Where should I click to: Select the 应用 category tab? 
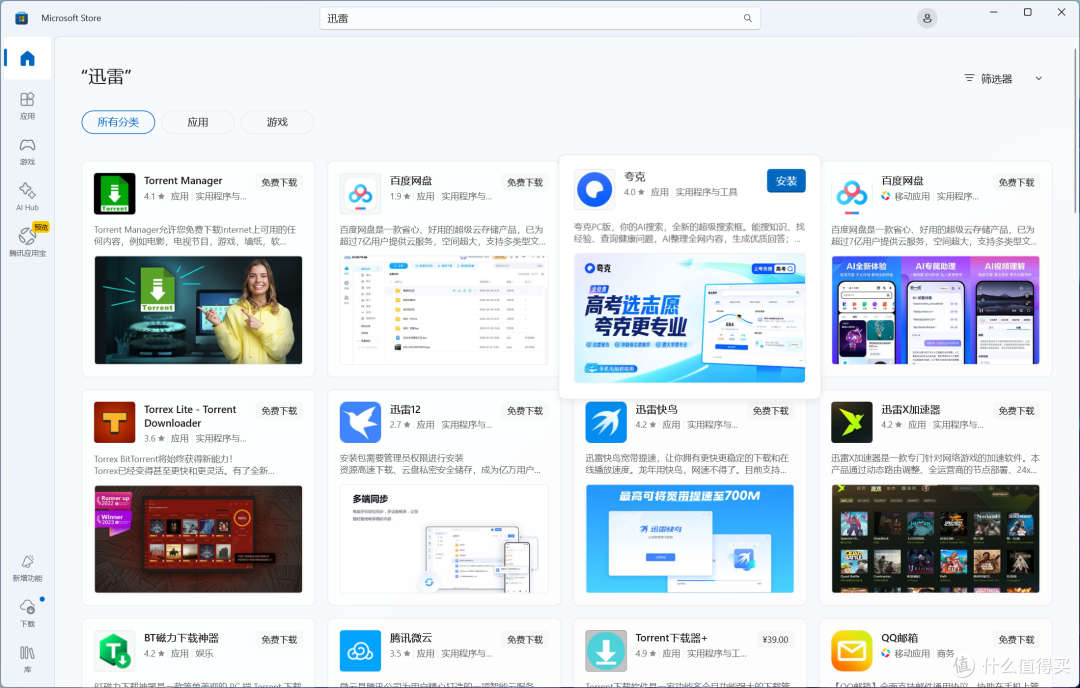coord(198,122)
